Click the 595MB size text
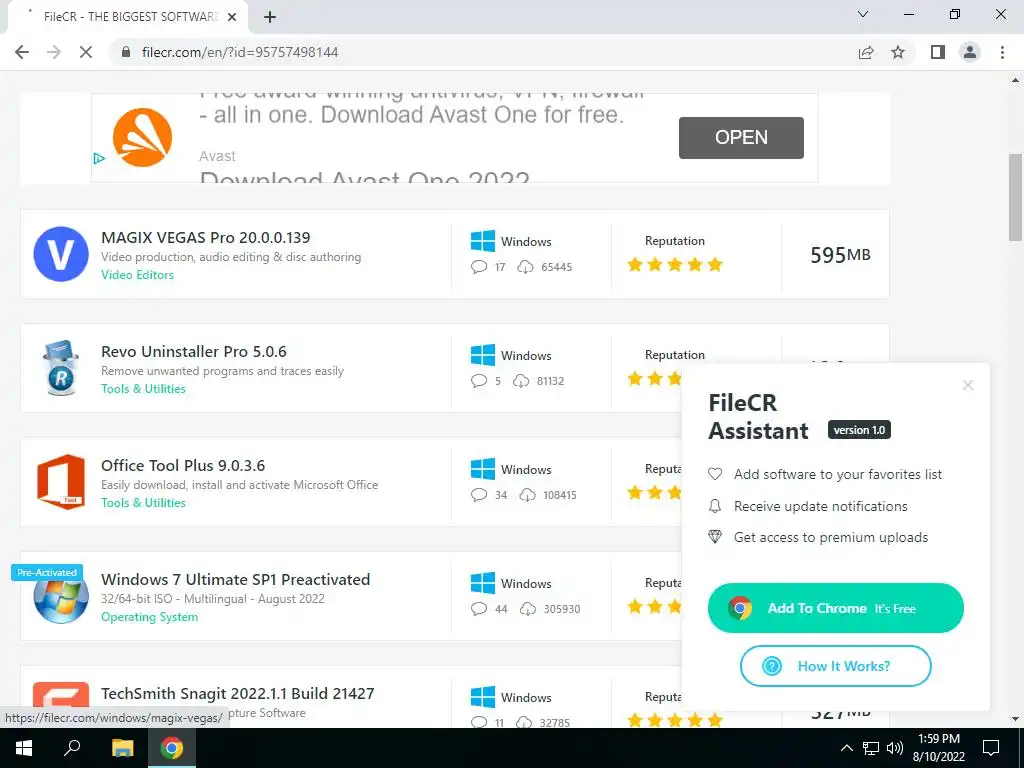Viewport: 1024px width, 768px height. [840, 255]
